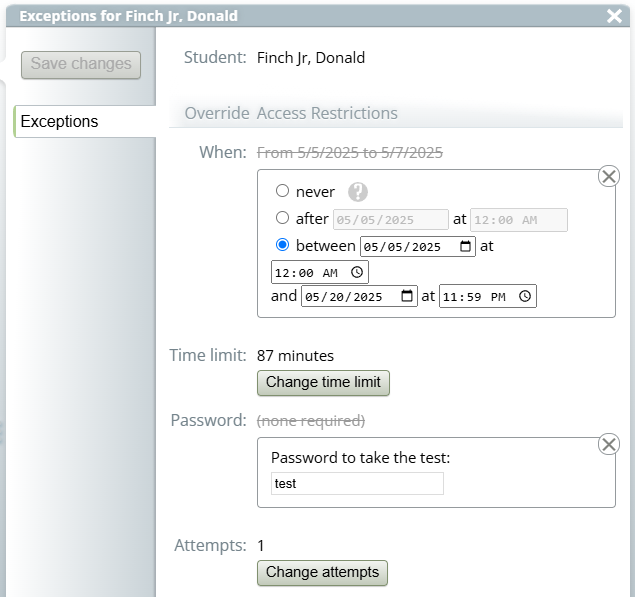Screen dimensions: 635x597
Task: Select the never radio option
Action: (x=282, y=191)
